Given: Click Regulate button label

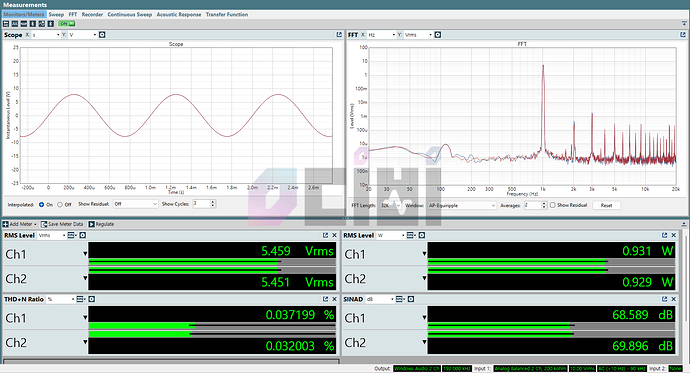Looking at the screenshot, I should 105,224.
